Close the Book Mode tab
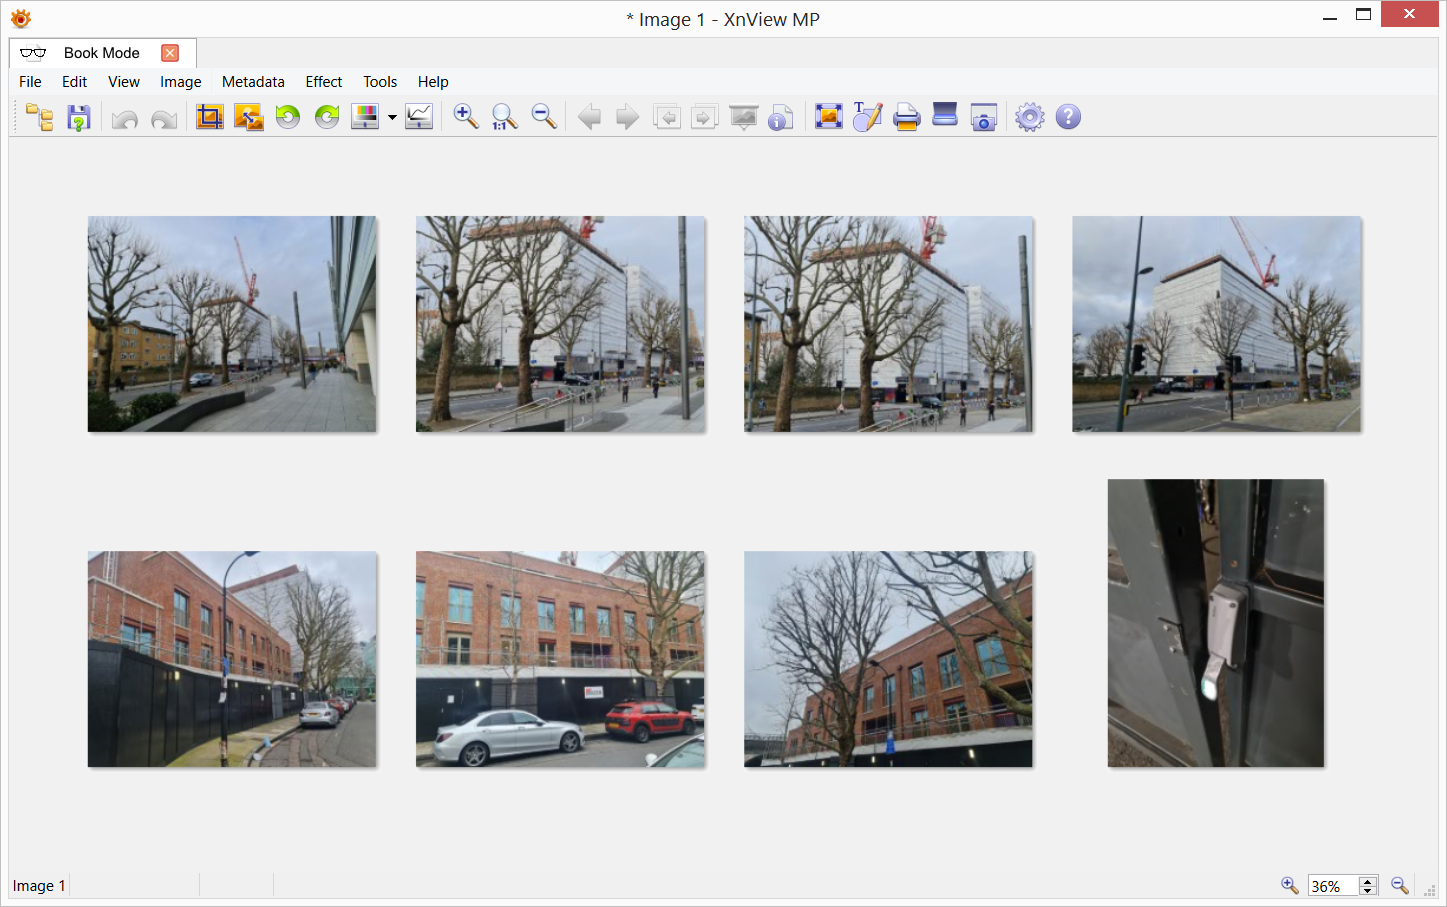The height and width of the screenshot is (907, 1447). tap(170, 53)
